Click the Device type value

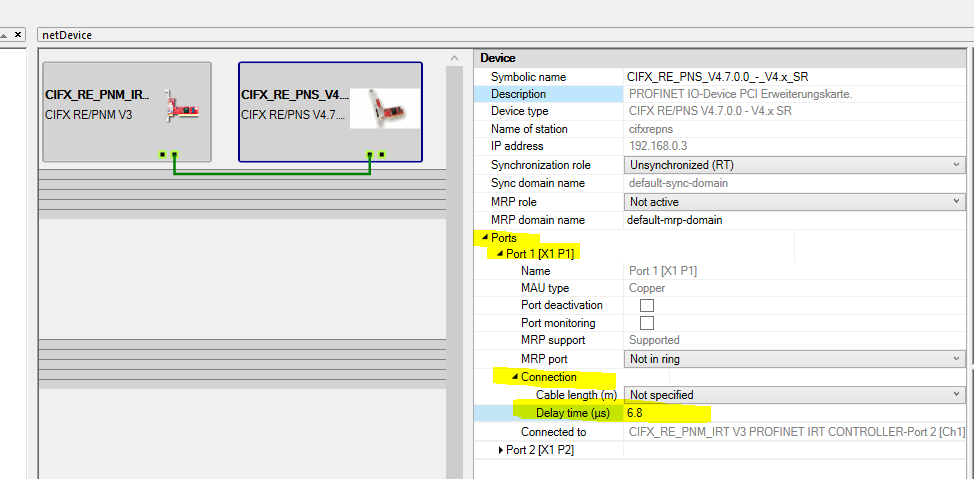click(710, 111)
